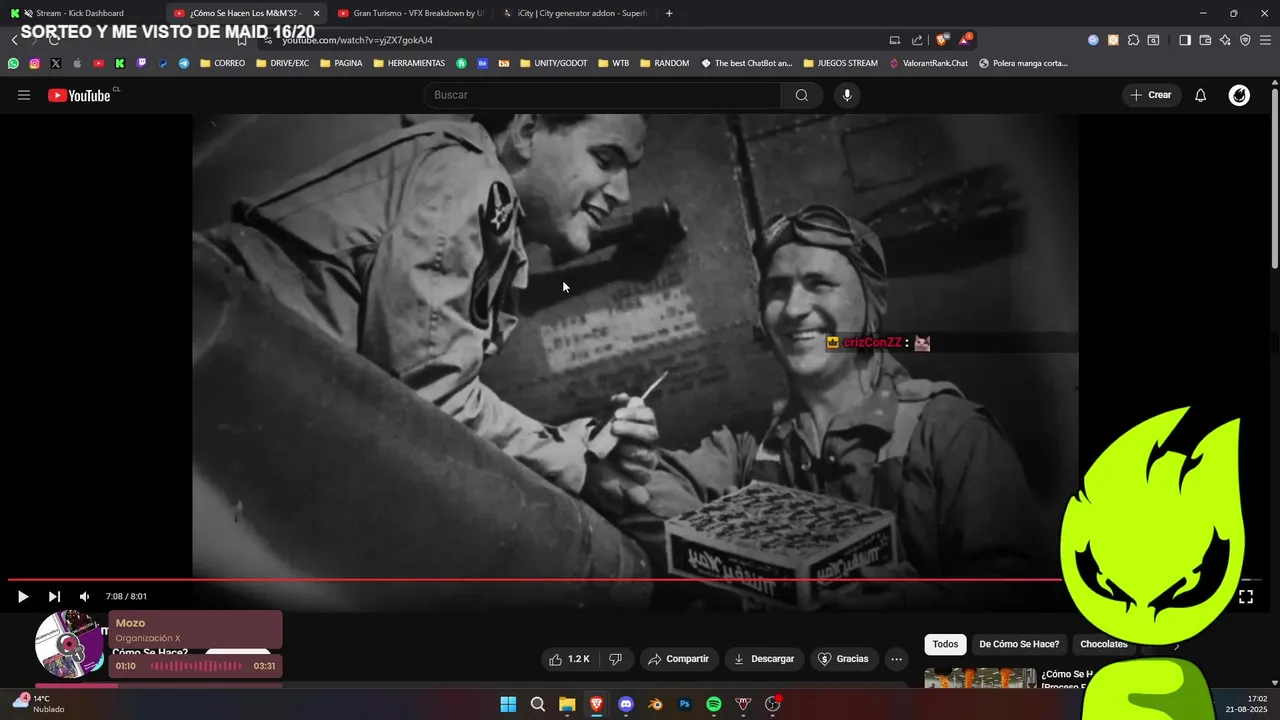Select the De Cómo Se Hace? chip
The image size is (1280, 720).
(1019, 644)
